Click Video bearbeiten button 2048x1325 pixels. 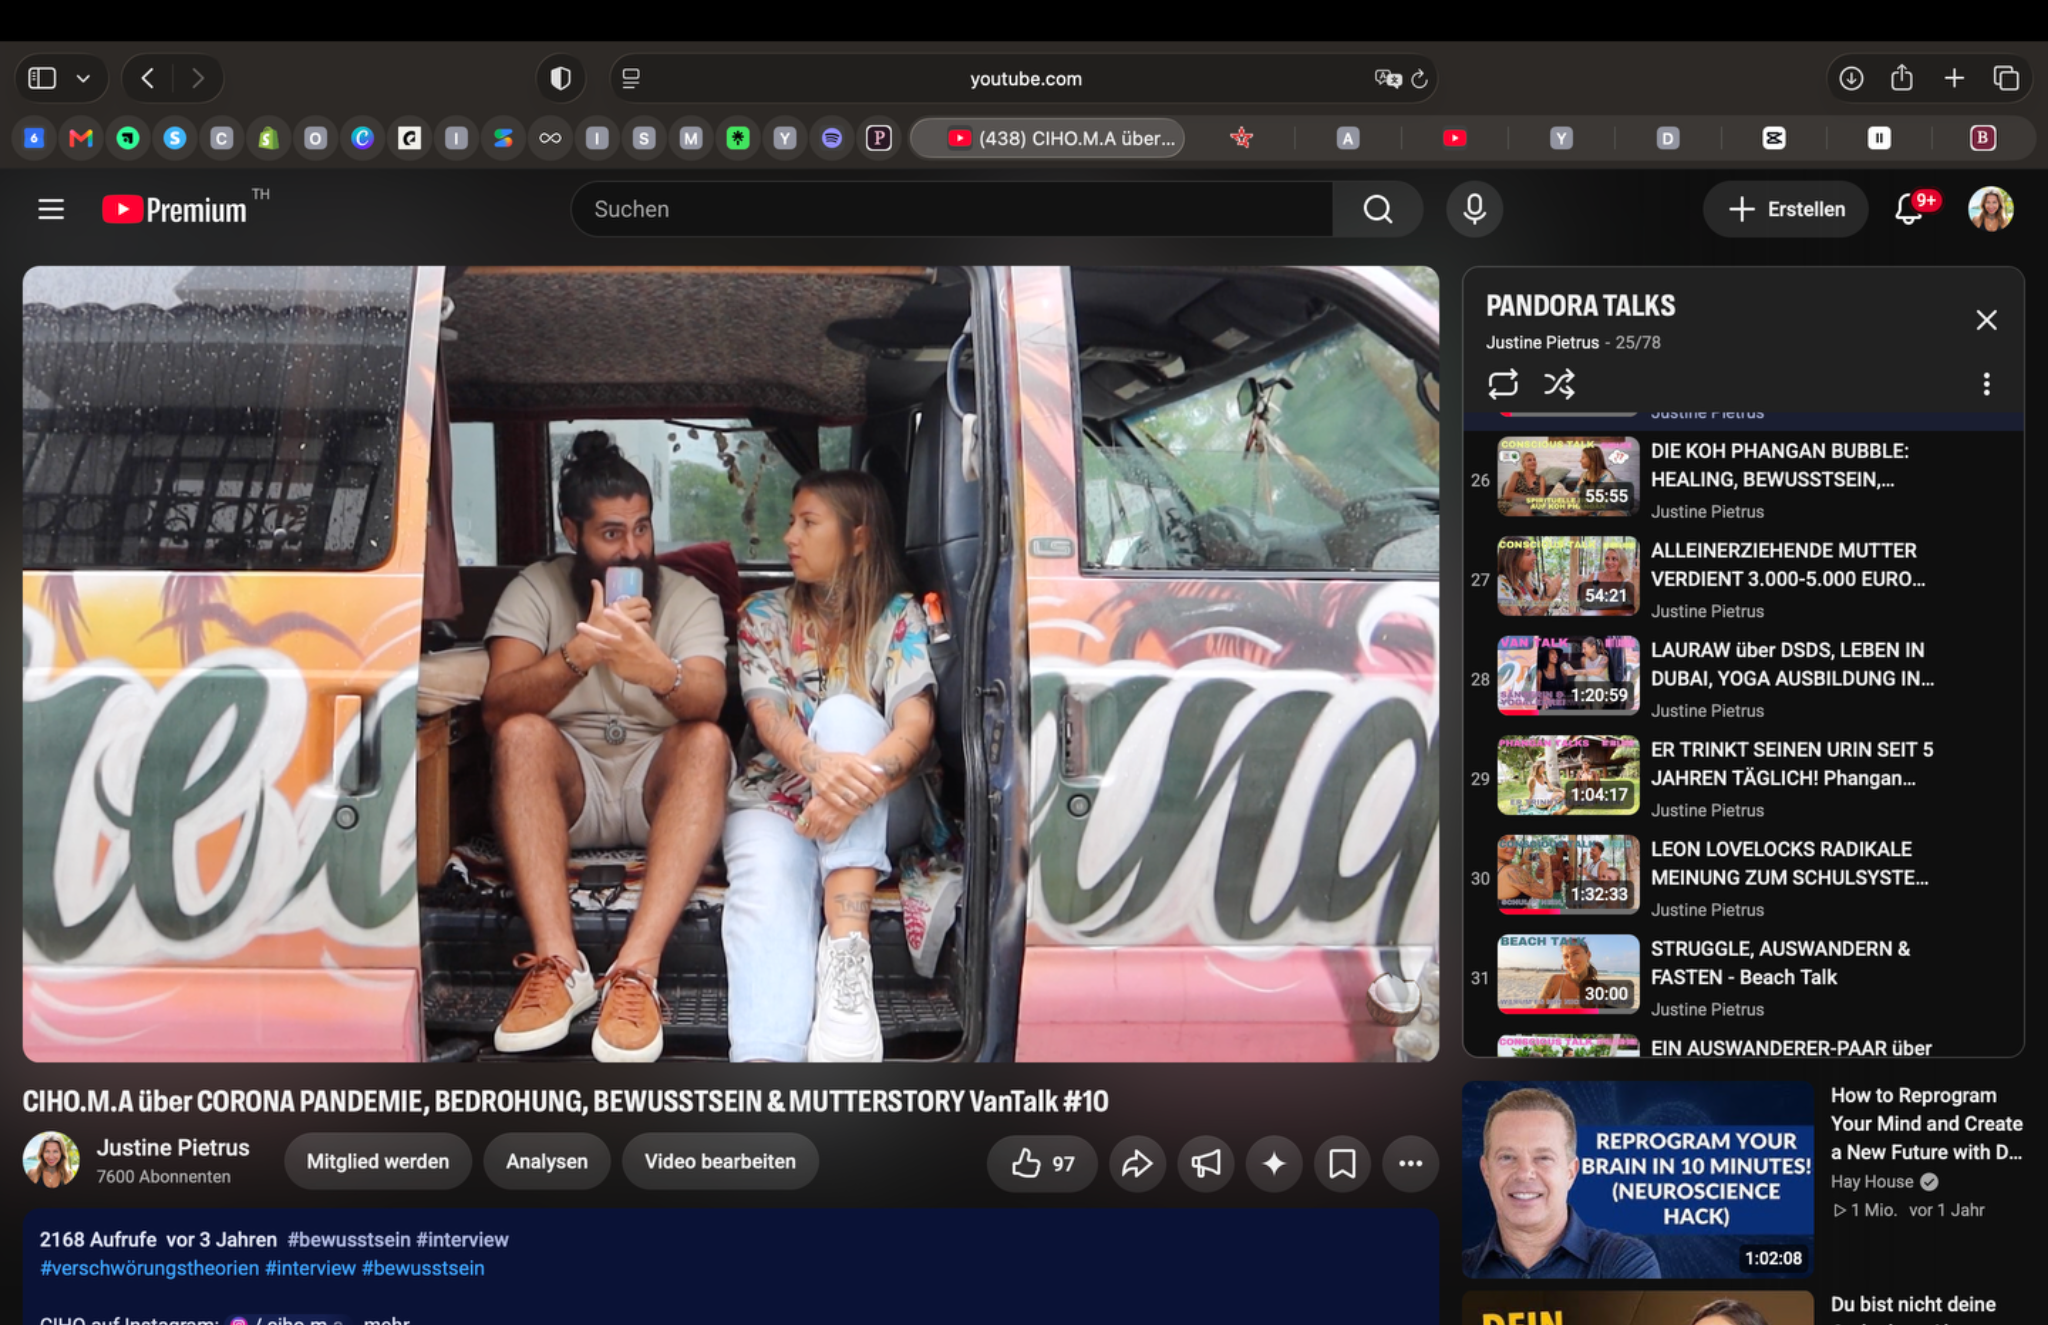(x=720, y=1161)
